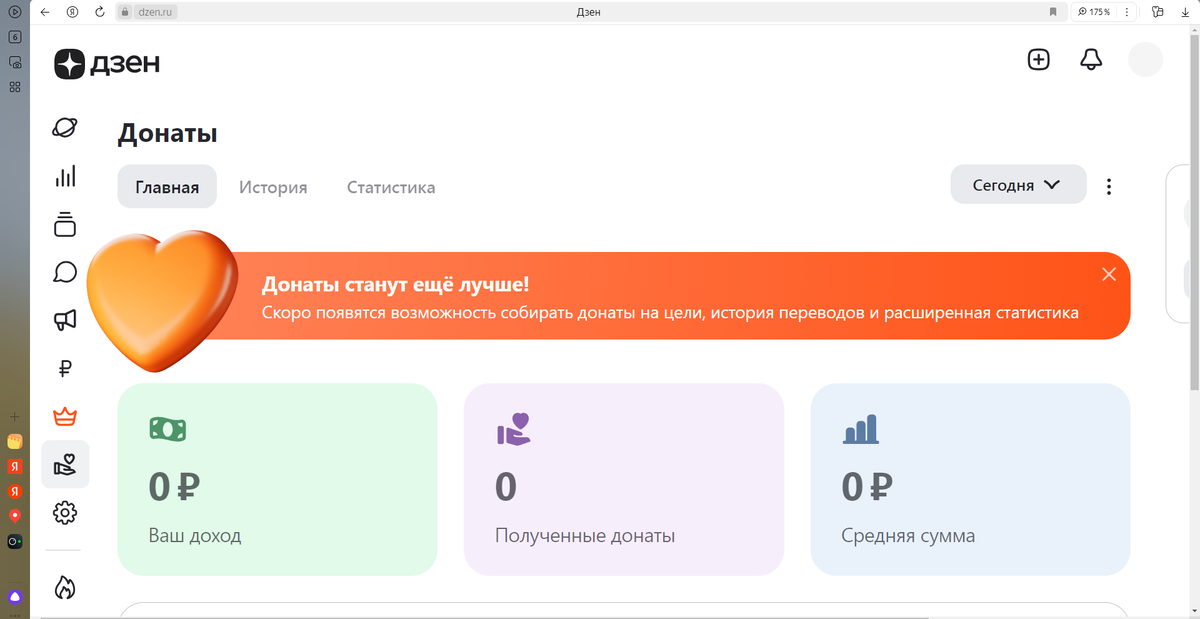The width and height of the screenshot is (1200, 619).
Task: Click the Дзен logo
Action: coord(107,63)
